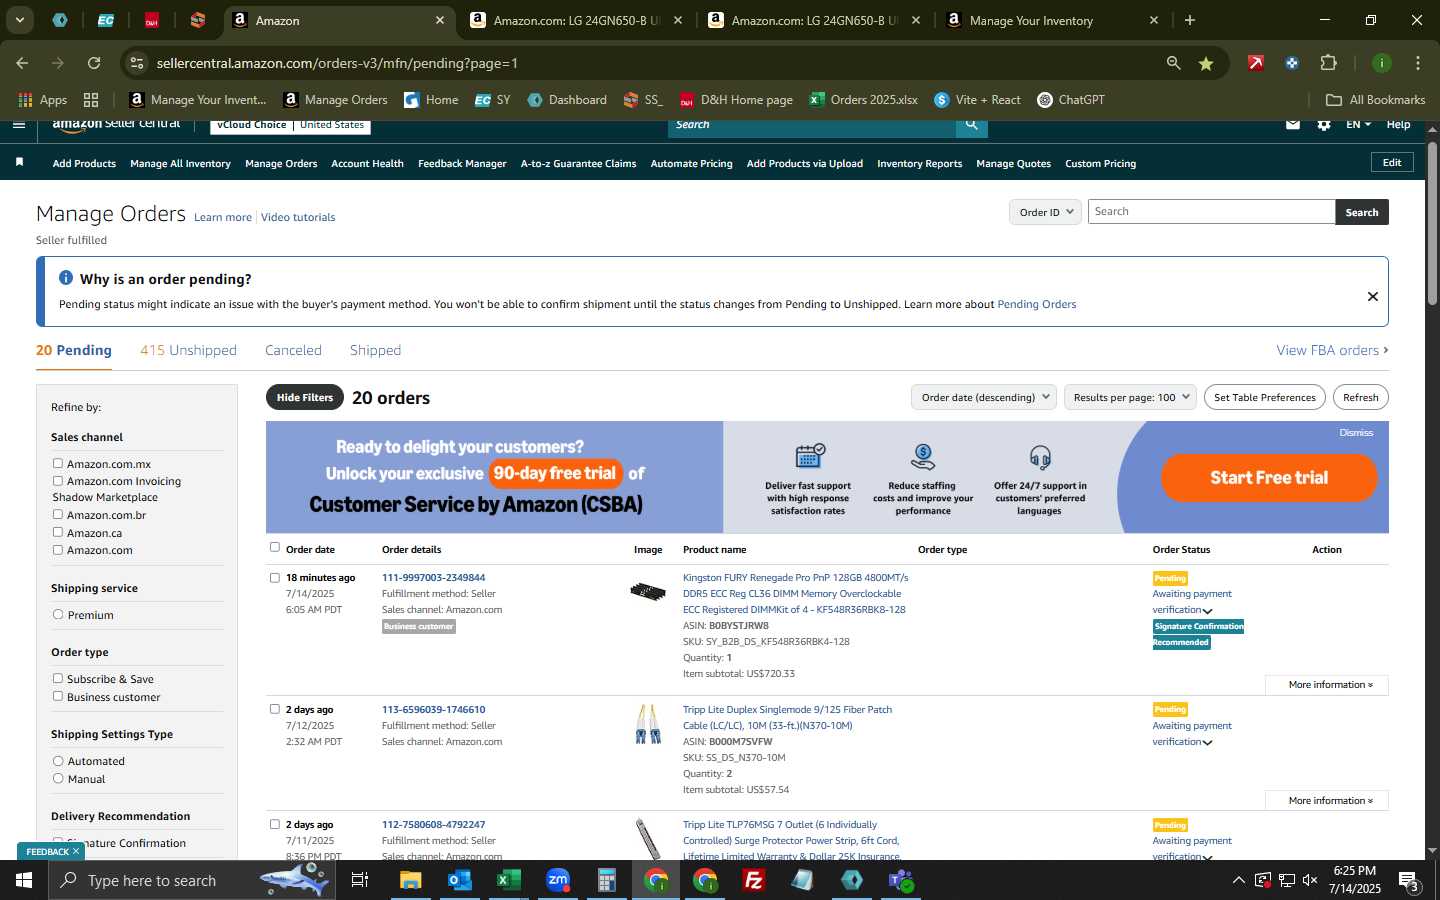Switch to the Canceled orders tab

pyautogui.click(x=293, y=350)
